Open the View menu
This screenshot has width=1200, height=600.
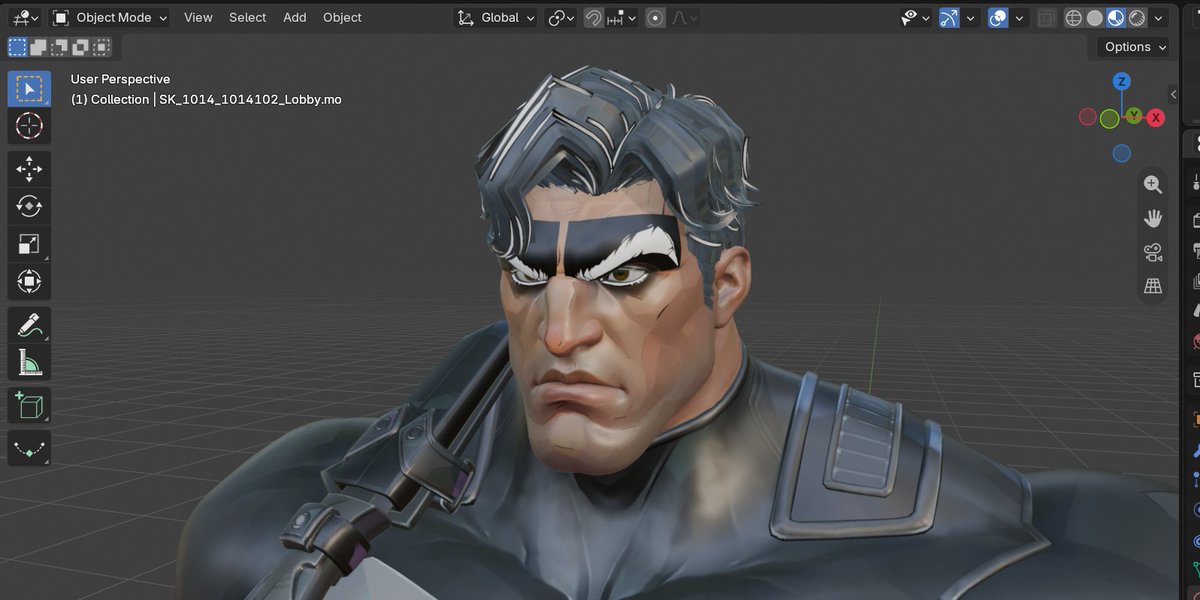[198, 17]
